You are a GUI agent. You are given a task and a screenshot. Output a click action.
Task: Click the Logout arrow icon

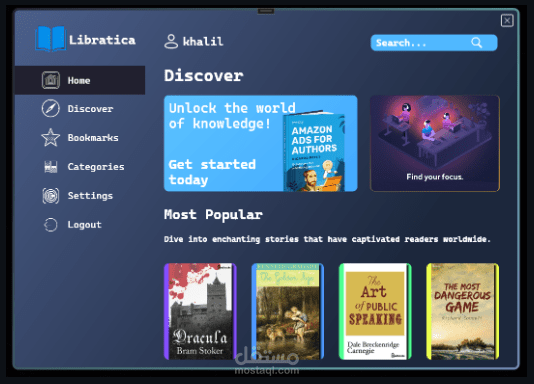coord(51,225)
